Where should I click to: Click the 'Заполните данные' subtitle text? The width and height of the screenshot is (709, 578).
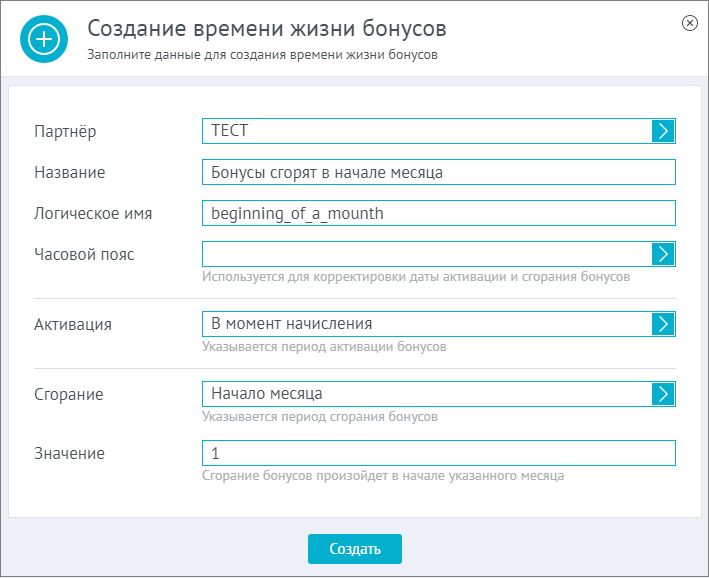pos(262,55)
